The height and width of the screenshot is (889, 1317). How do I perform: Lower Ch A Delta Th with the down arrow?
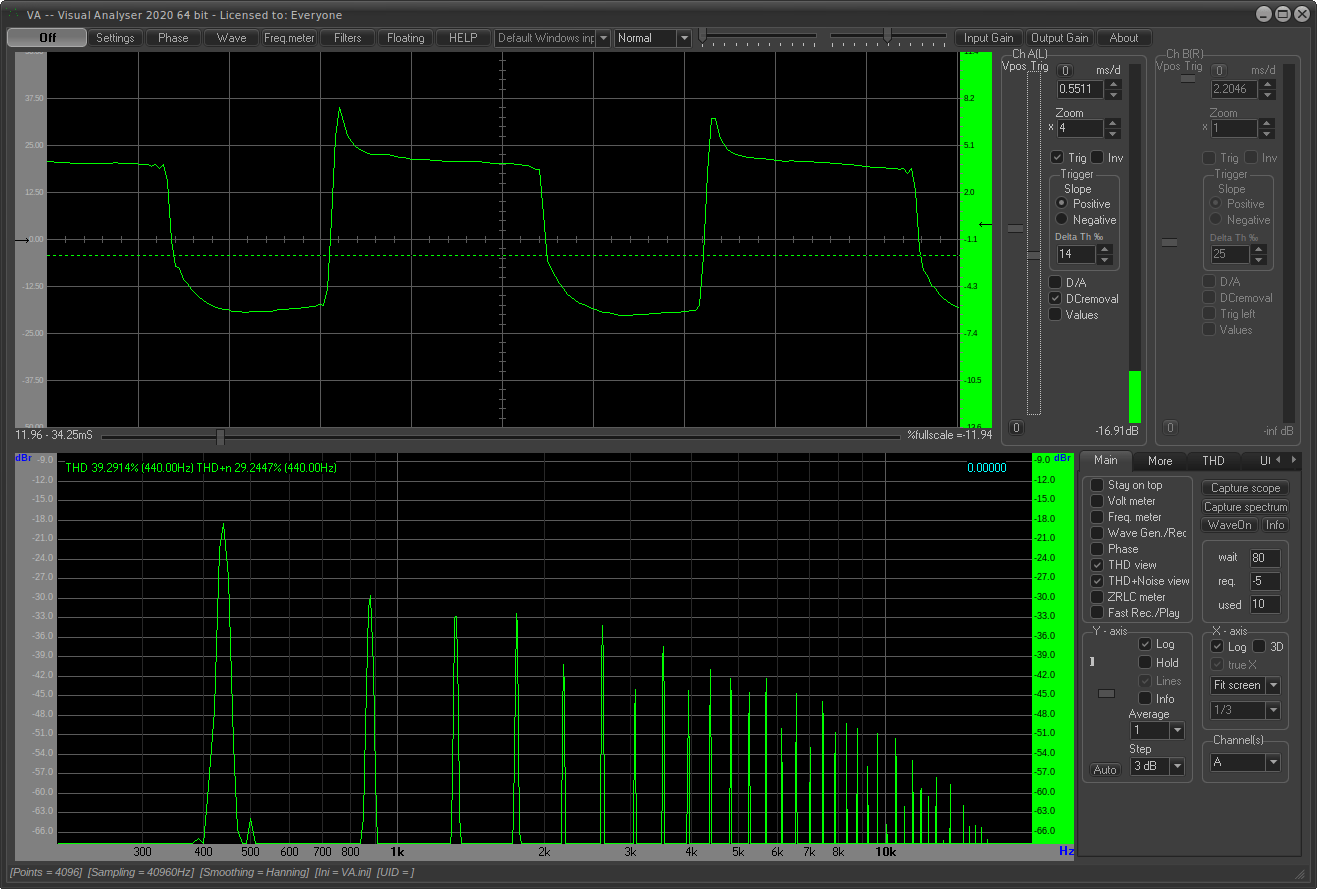click(1105, 259)
